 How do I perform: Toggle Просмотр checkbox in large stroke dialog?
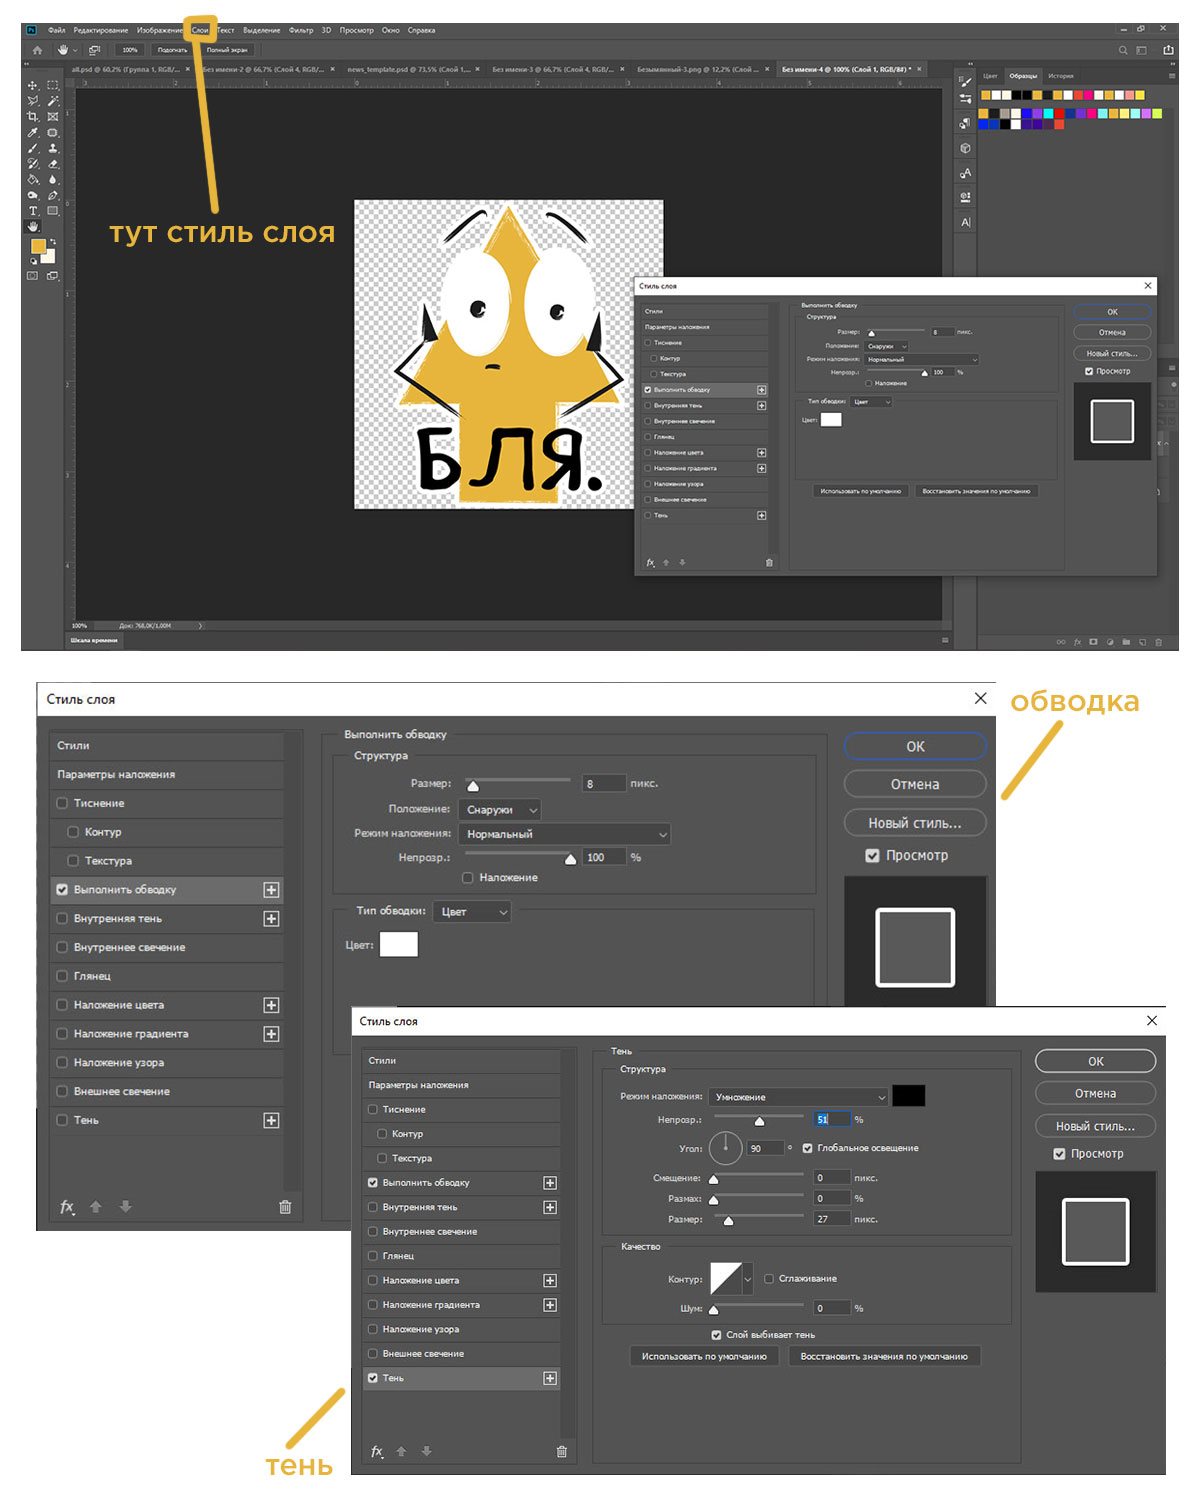(872, 856)
